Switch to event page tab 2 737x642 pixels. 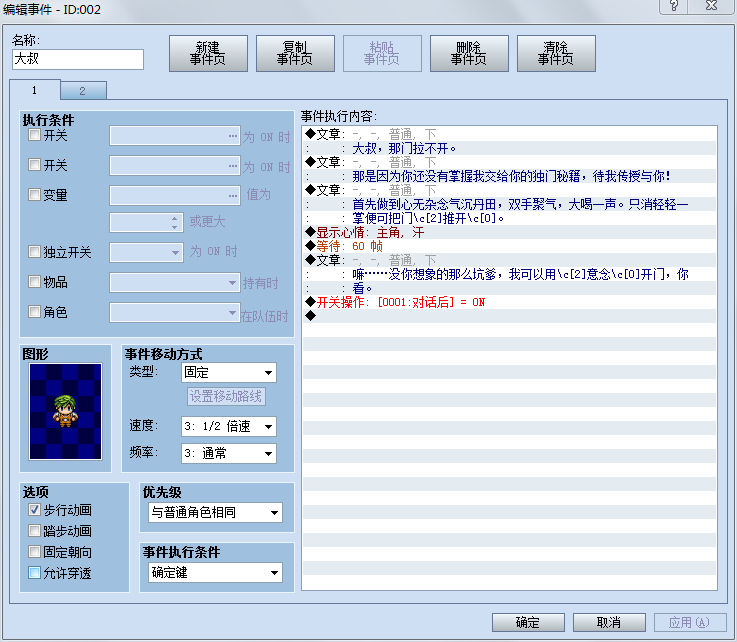tap(83, 91)
